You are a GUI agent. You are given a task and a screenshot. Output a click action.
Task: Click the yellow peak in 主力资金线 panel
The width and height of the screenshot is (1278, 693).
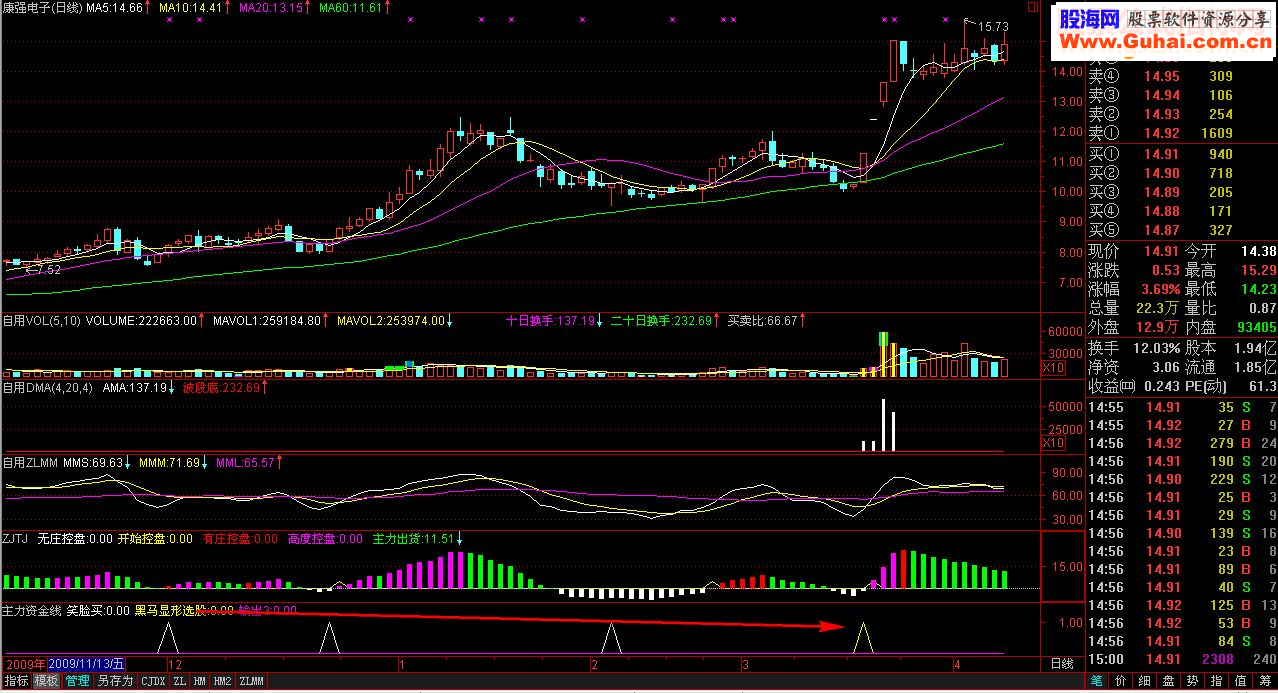coord(863,637)
